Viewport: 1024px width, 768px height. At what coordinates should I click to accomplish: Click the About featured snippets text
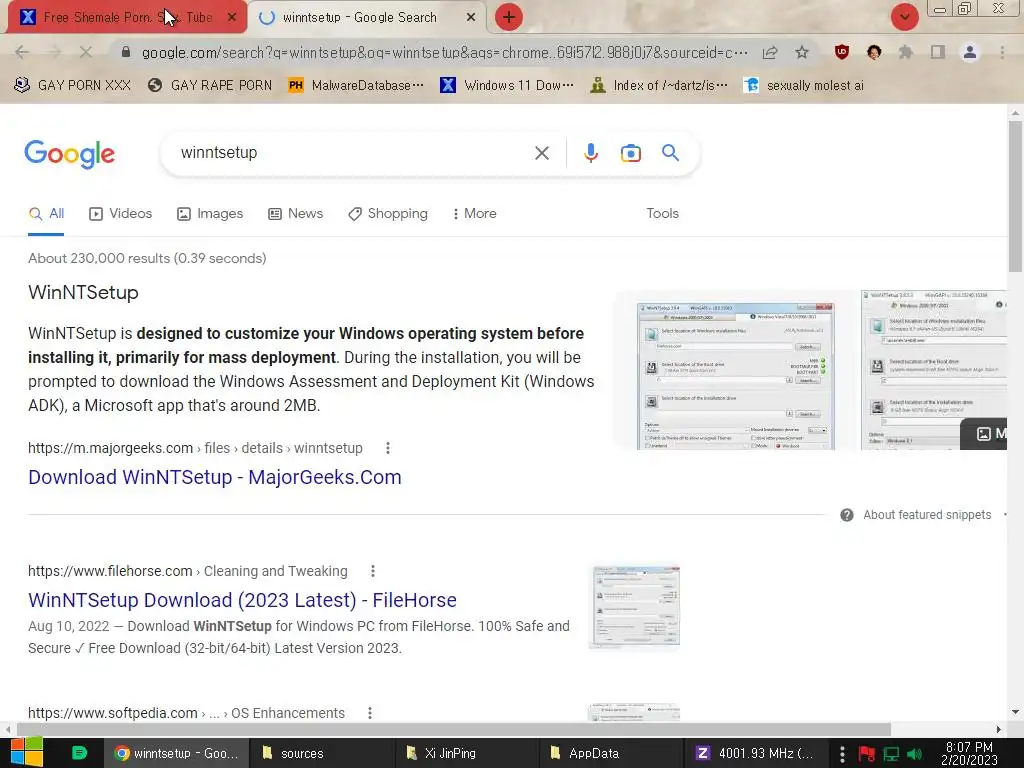927,515
